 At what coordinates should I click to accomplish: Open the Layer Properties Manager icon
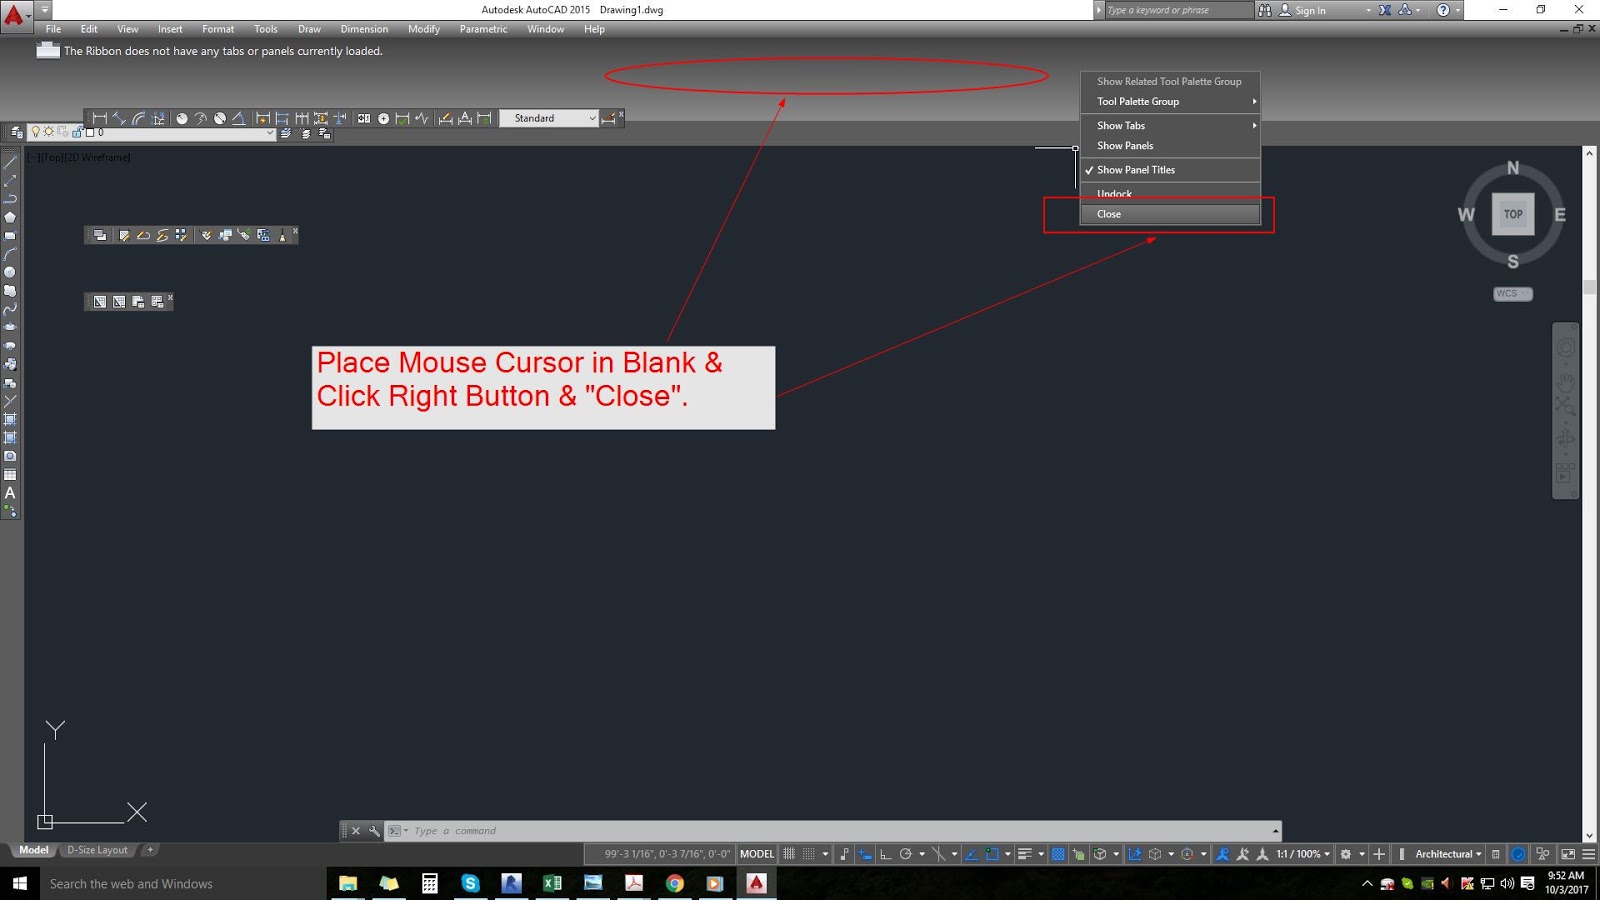(x=14, y=131)
